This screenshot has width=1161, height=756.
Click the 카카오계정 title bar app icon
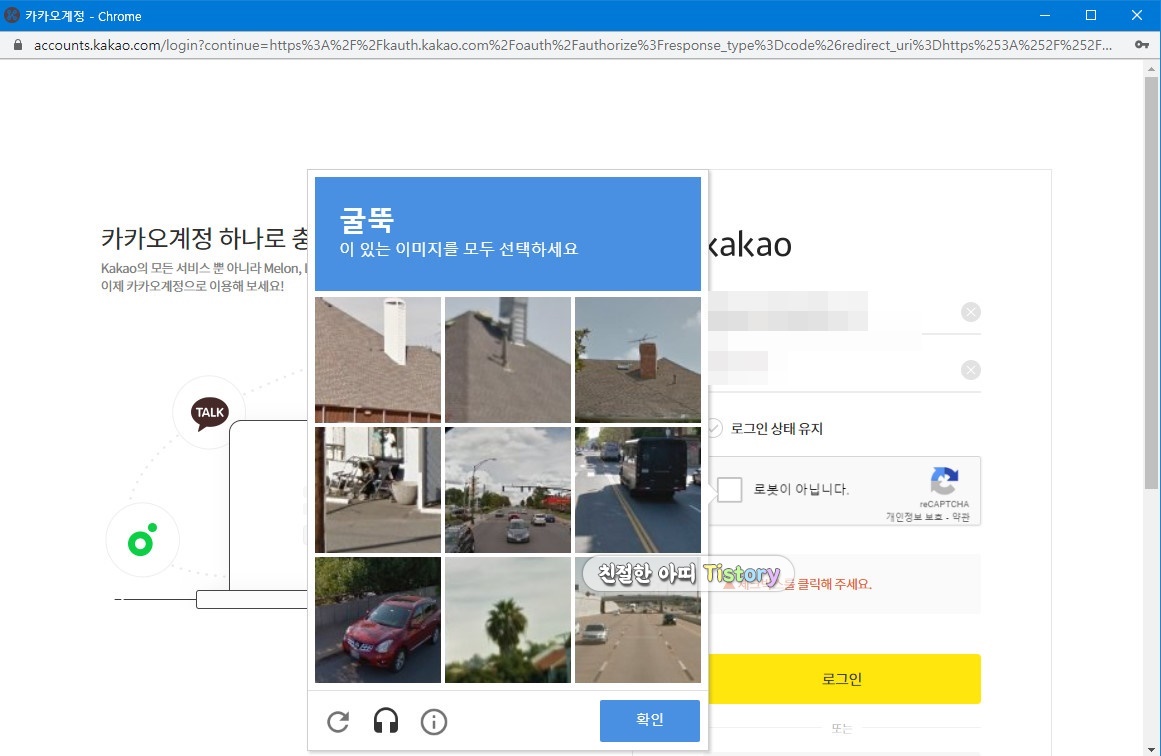[12, 15]
